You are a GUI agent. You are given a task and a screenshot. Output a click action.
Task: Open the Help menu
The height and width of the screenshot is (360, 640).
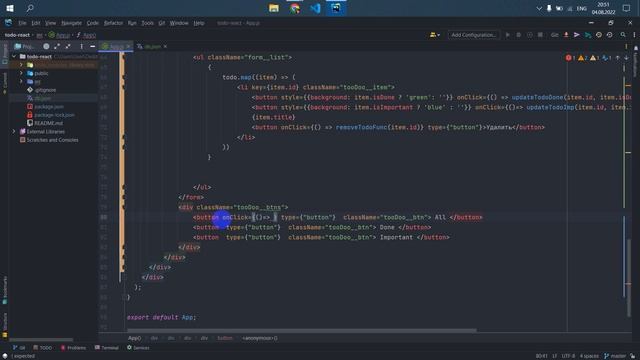coord(199,23)
